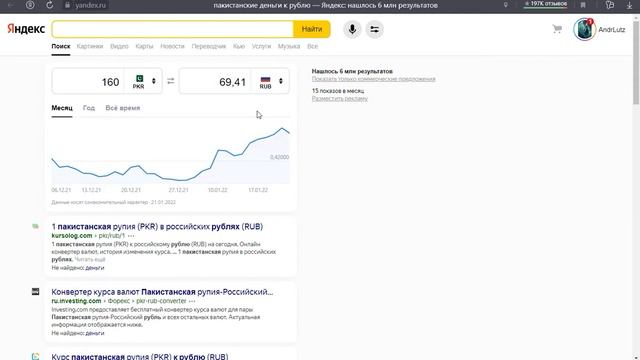Click 'pkr/rub/1' breadcrumb path
The image size is (640, 360).
111,236
